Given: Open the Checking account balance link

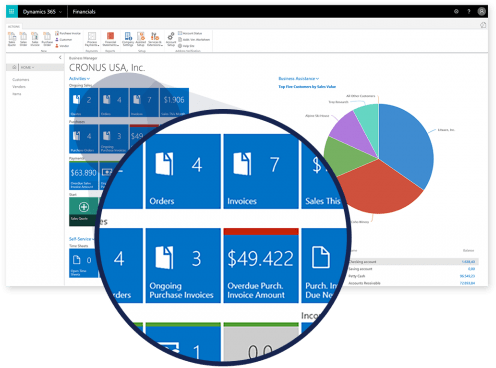Looking at the screenshot, I should pyautogui.click(x=468, y=262).
